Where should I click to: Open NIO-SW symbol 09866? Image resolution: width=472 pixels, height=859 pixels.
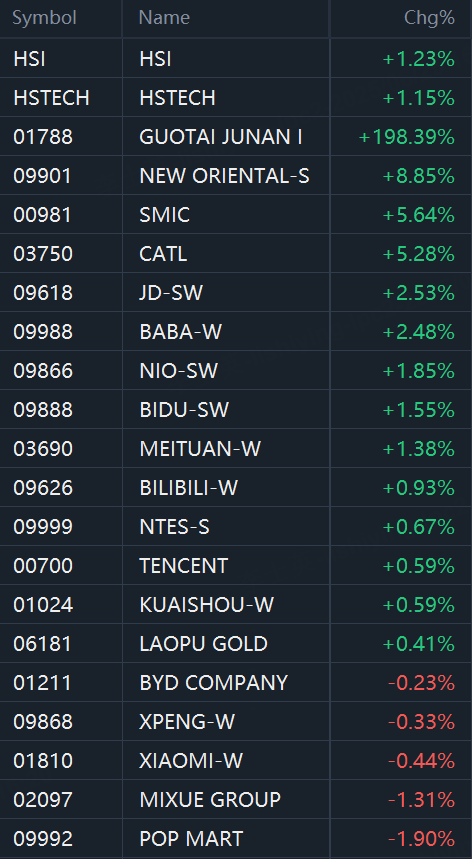[236, 370]
